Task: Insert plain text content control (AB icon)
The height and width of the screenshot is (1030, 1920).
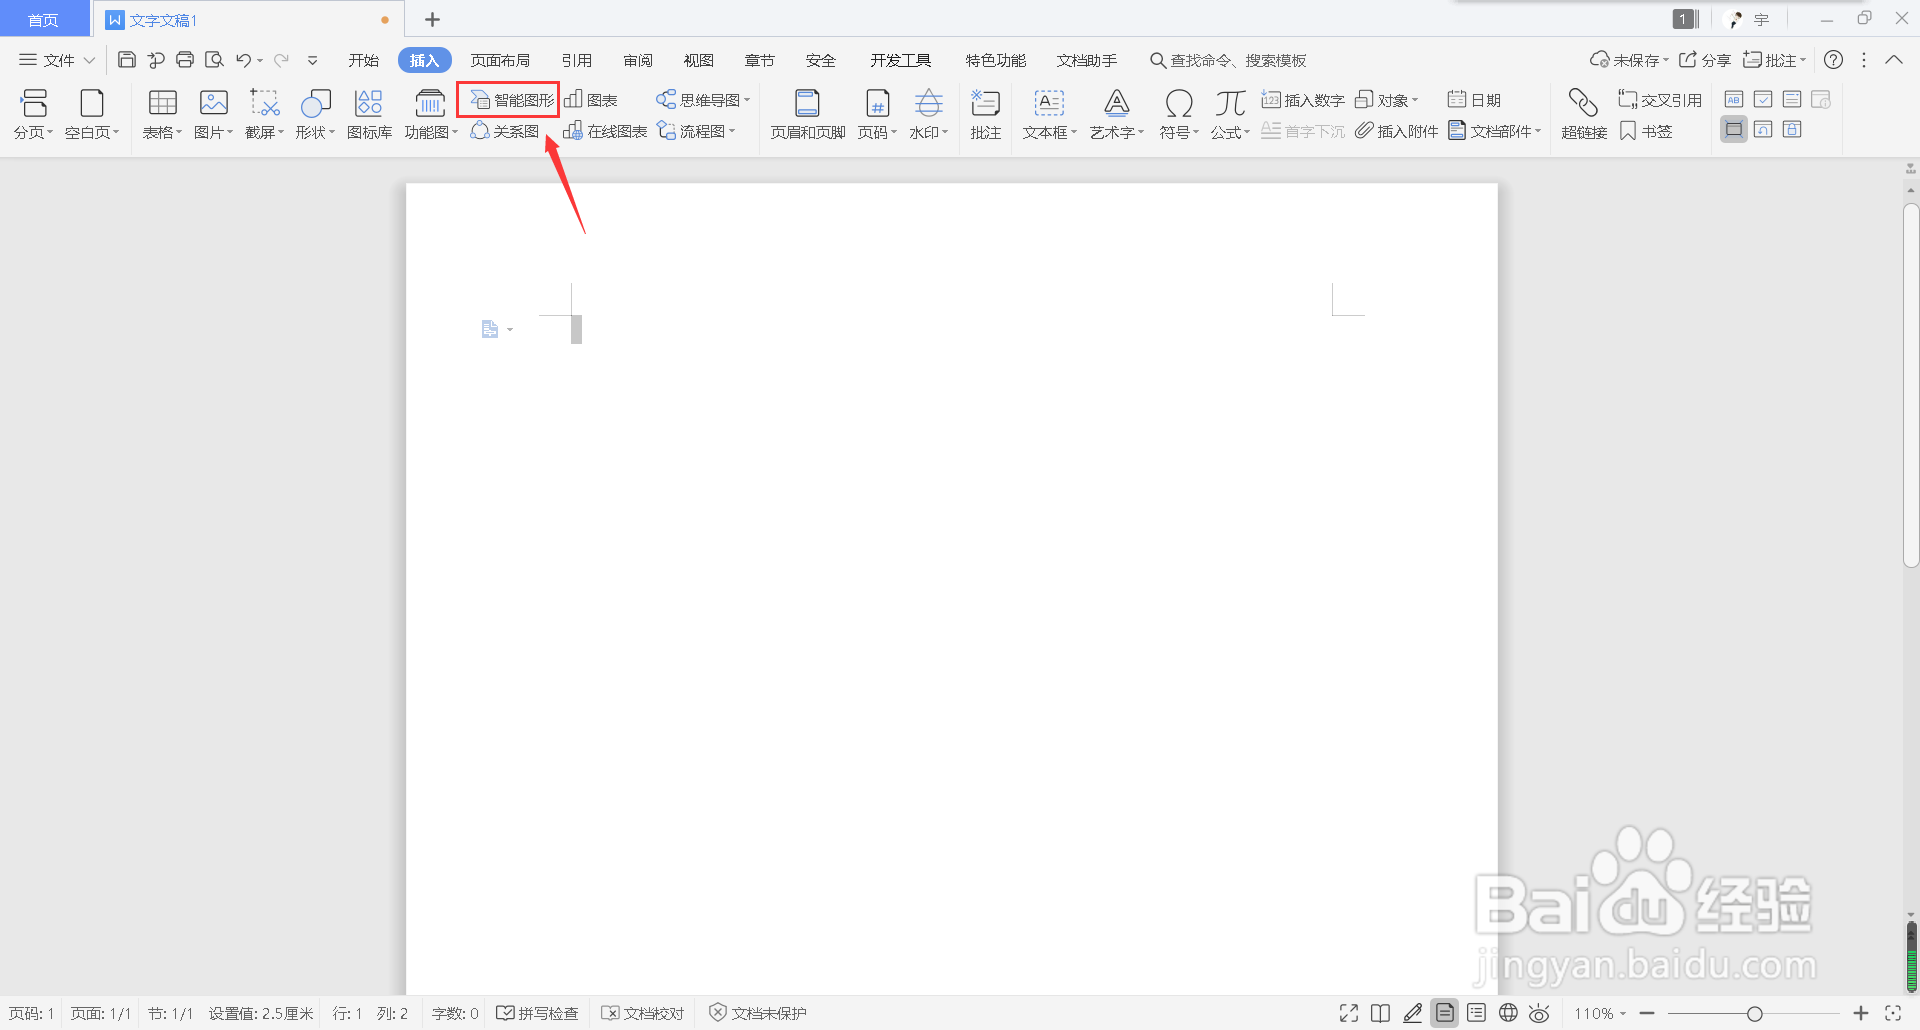Action: pos(1734,99)
